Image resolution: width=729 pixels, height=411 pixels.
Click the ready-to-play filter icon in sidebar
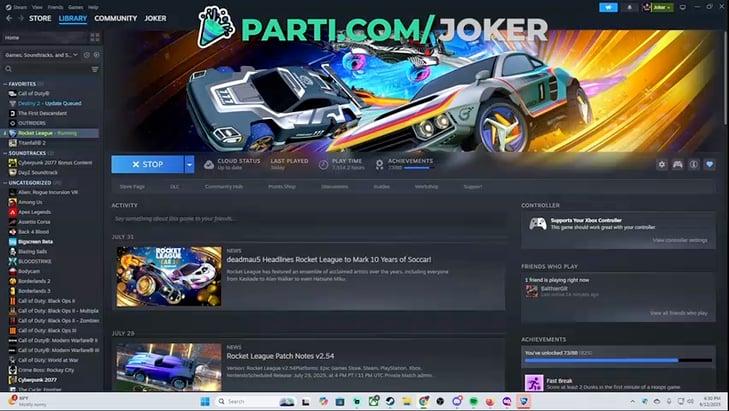[96, 55]
